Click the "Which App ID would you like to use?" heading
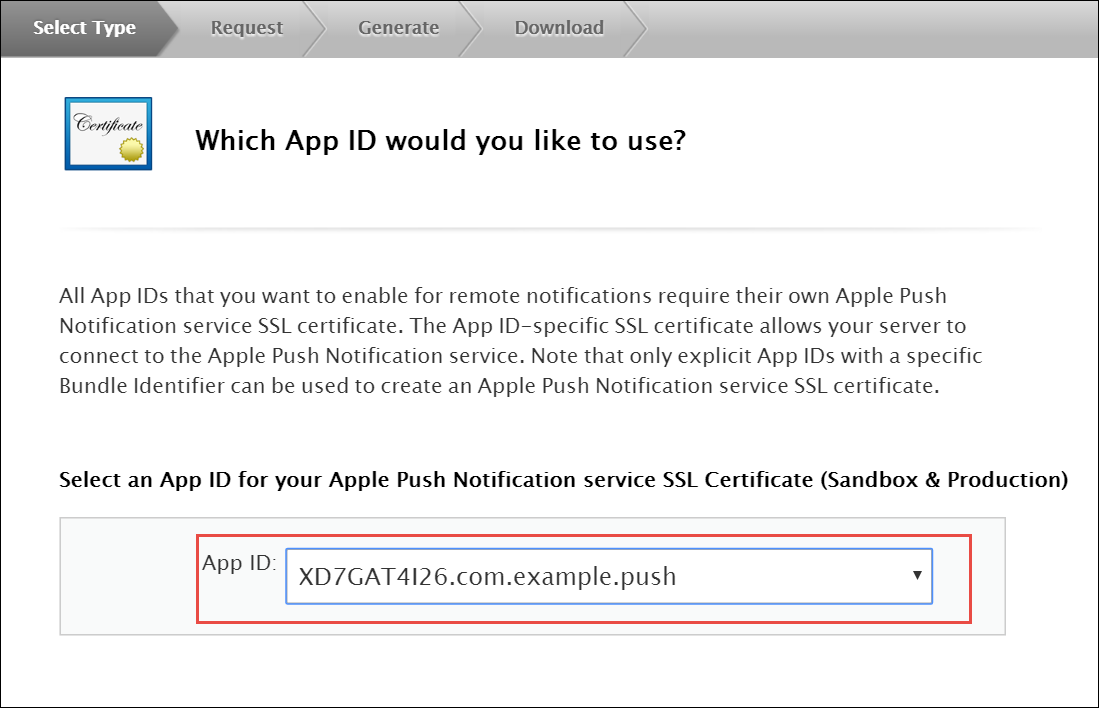Viewport: 1099px width, 708px height. coord(440,140)
